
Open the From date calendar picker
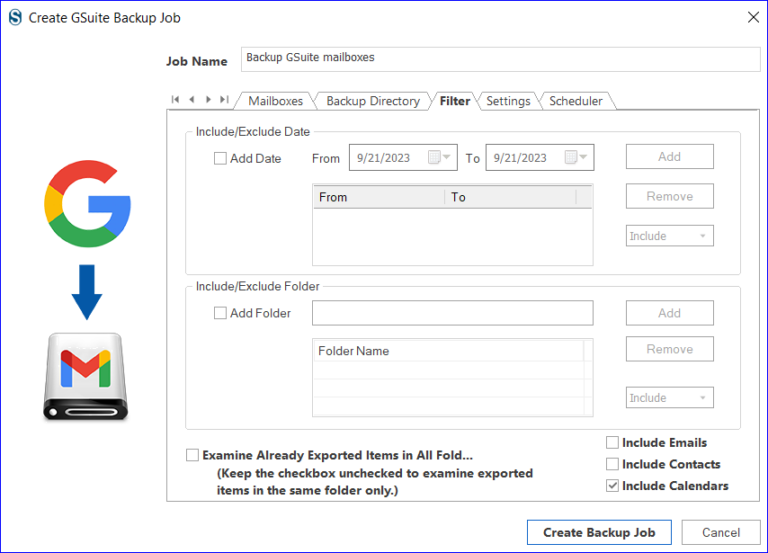point(439,157)
